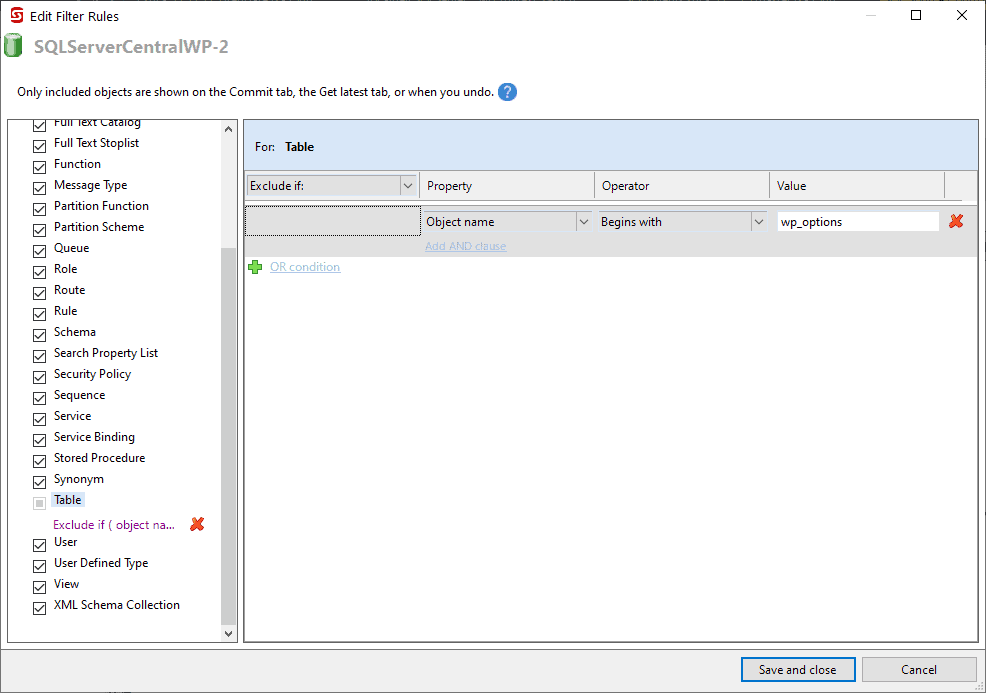Remove Table filter via red X in list
986x693 pixels.
197,524
